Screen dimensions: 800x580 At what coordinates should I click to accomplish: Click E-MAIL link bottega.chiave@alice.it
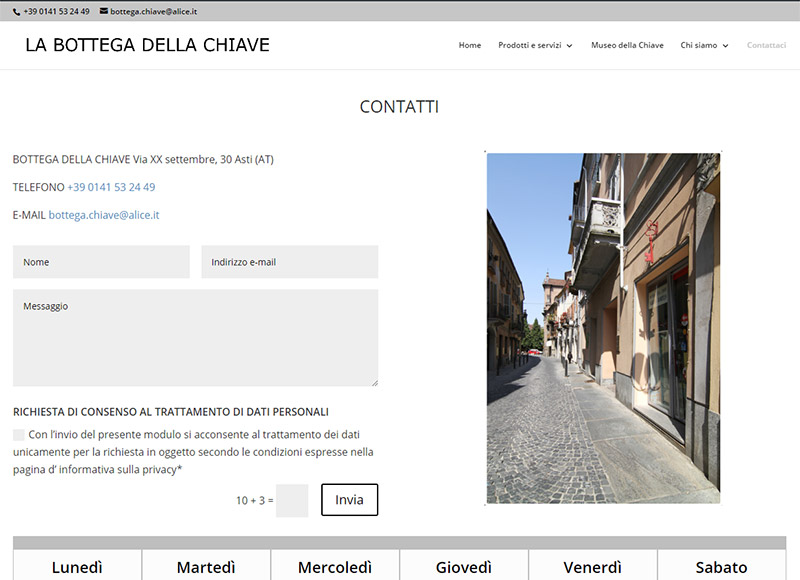104,215
